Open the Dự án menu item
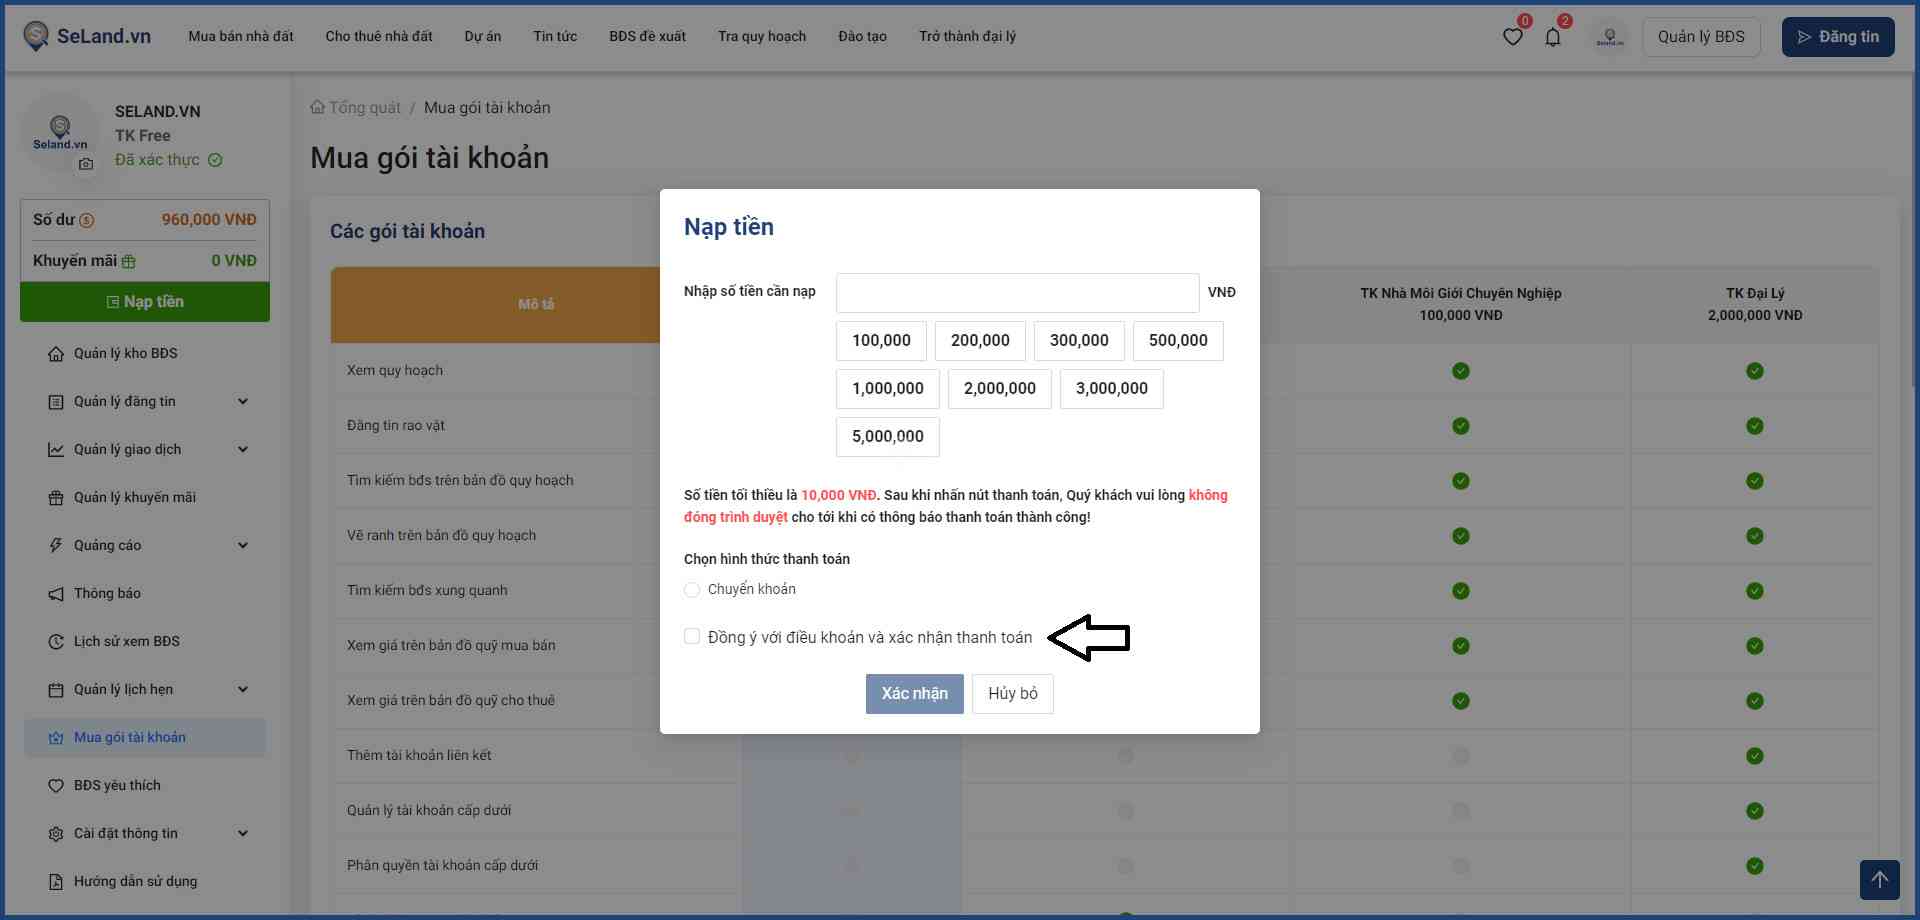1920x920 pixels. tap(482, 36)
